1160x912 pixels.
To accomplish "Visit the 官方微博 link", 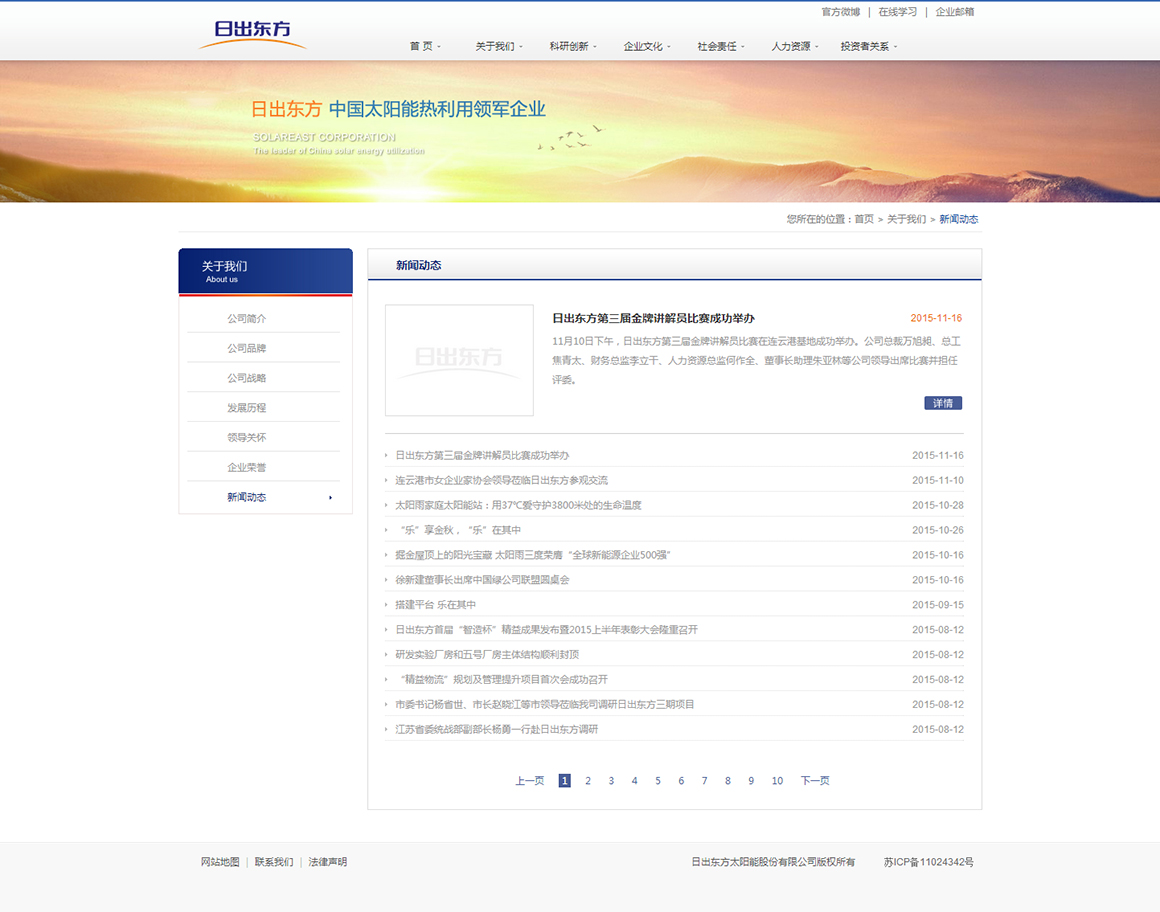I will pos(840,12).
